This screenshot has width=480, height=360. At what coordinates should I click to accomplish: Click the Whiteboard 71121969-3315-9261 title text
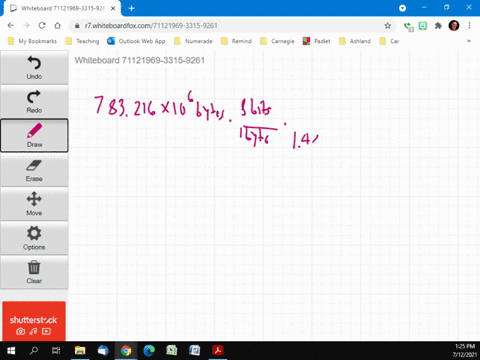point(140,60)
